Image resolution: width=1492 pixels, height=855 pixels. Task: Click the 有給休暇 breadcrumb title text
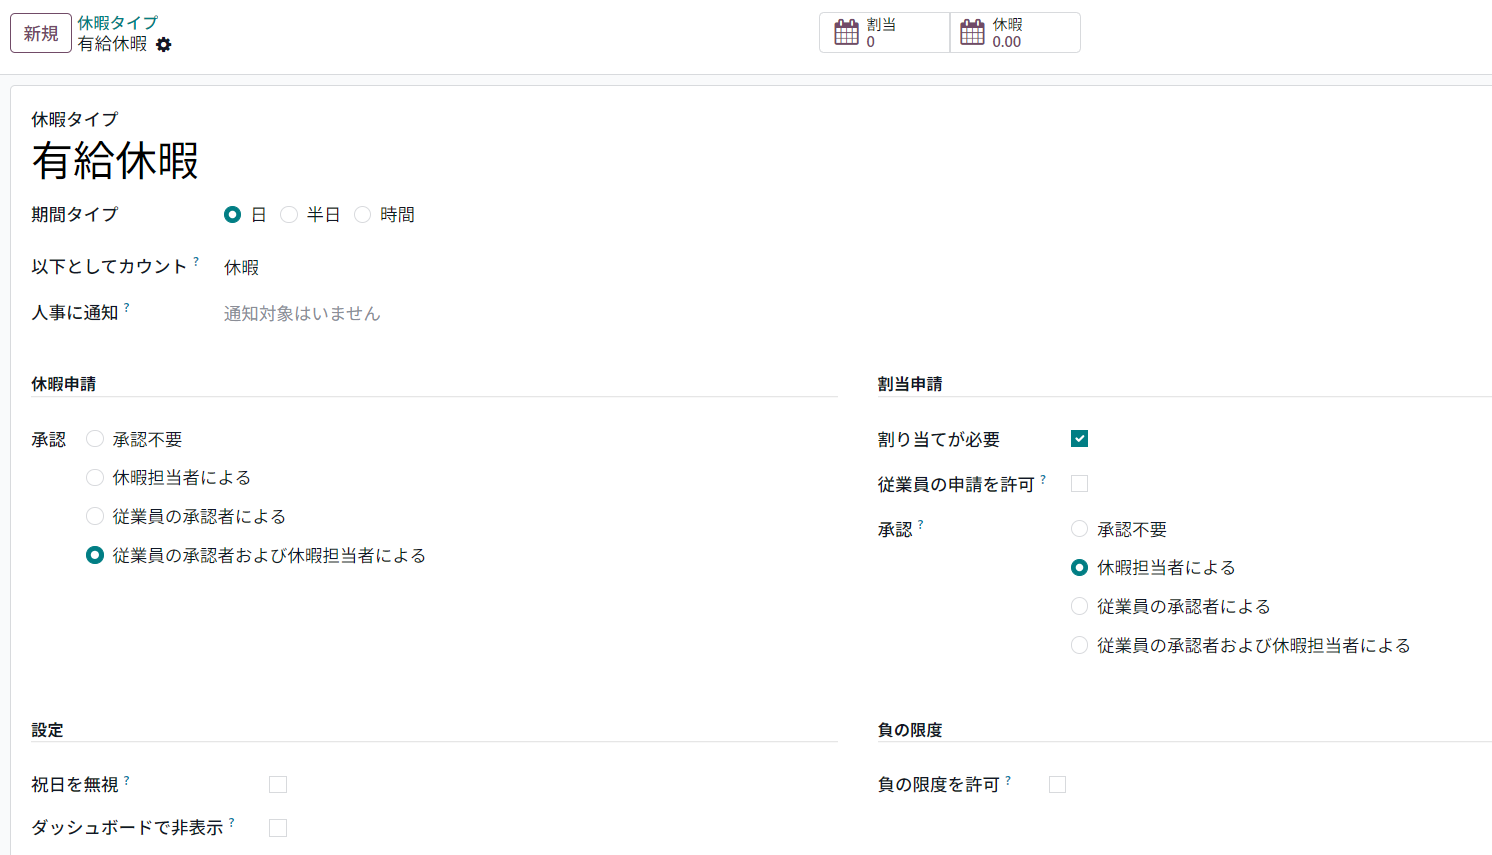(x=113, y=44)
